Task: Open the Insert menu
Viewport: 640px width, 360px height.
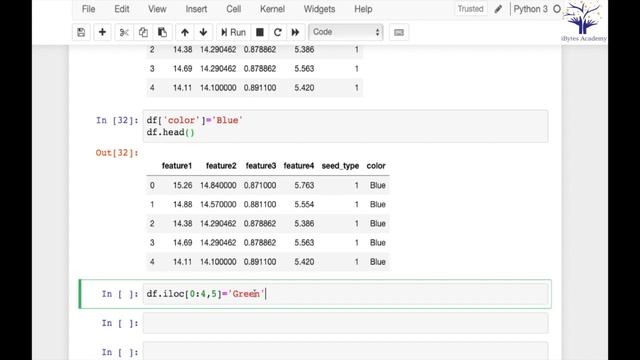Action: pyautogui.click(x=196, y=9)
